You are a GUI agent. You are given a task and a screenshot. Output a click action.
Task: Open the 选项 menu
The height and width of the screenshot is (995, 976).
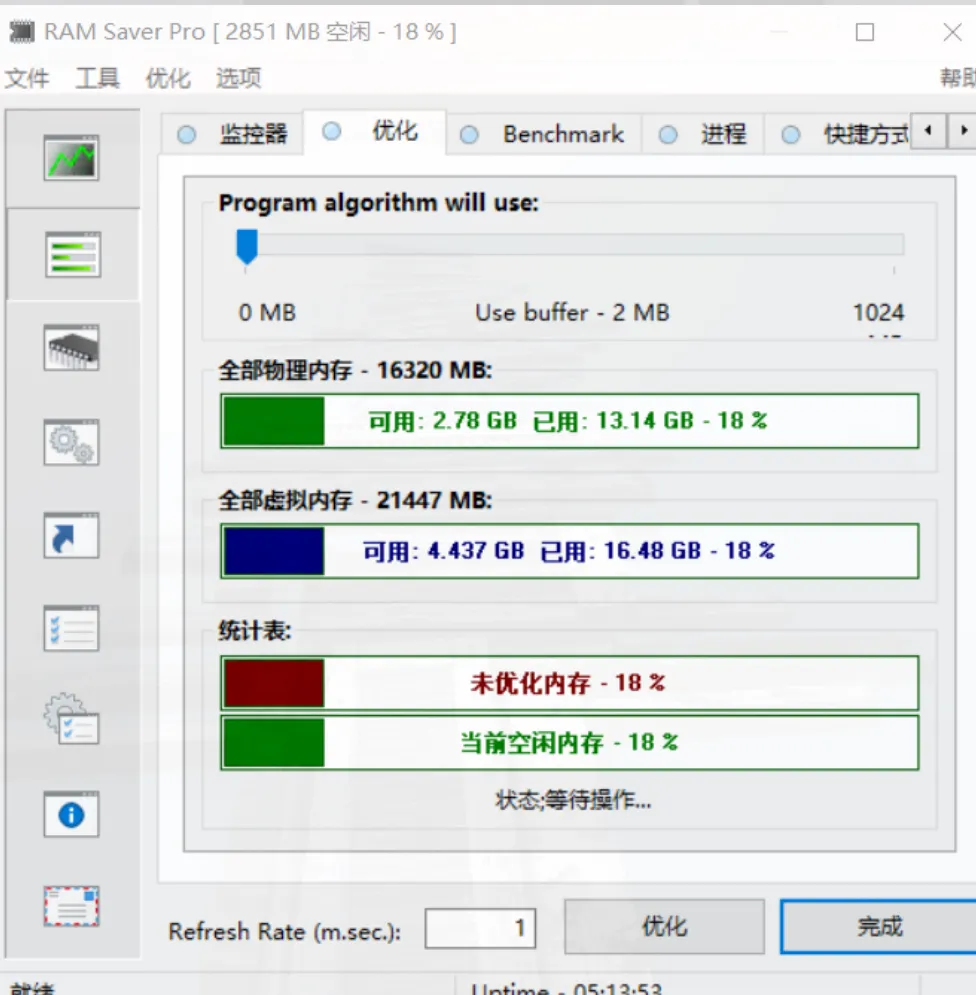click(238, 78)
